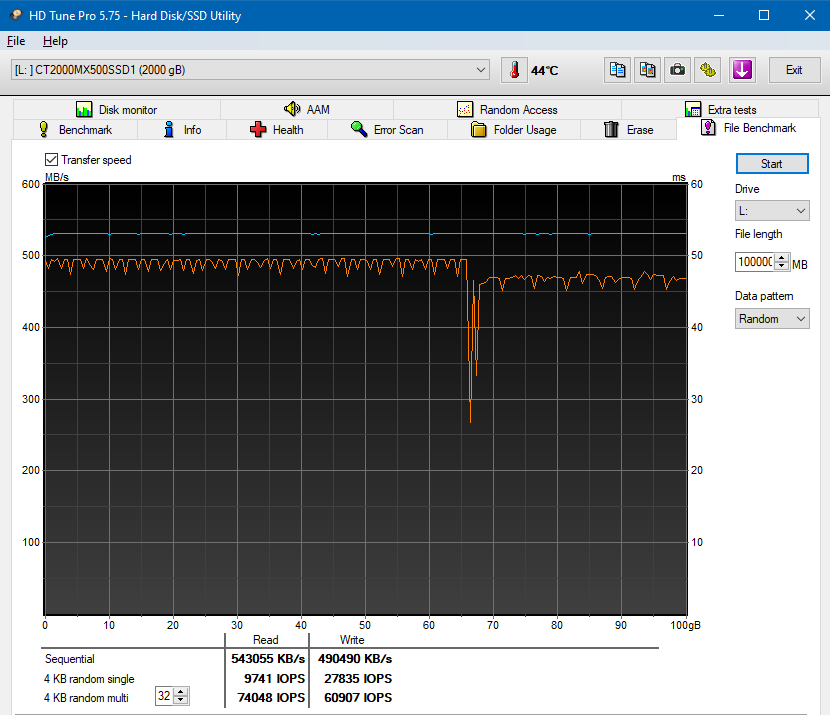Click the temperature thermometer icon
This screenshot has width=830, height=715.
coord(513,70)
